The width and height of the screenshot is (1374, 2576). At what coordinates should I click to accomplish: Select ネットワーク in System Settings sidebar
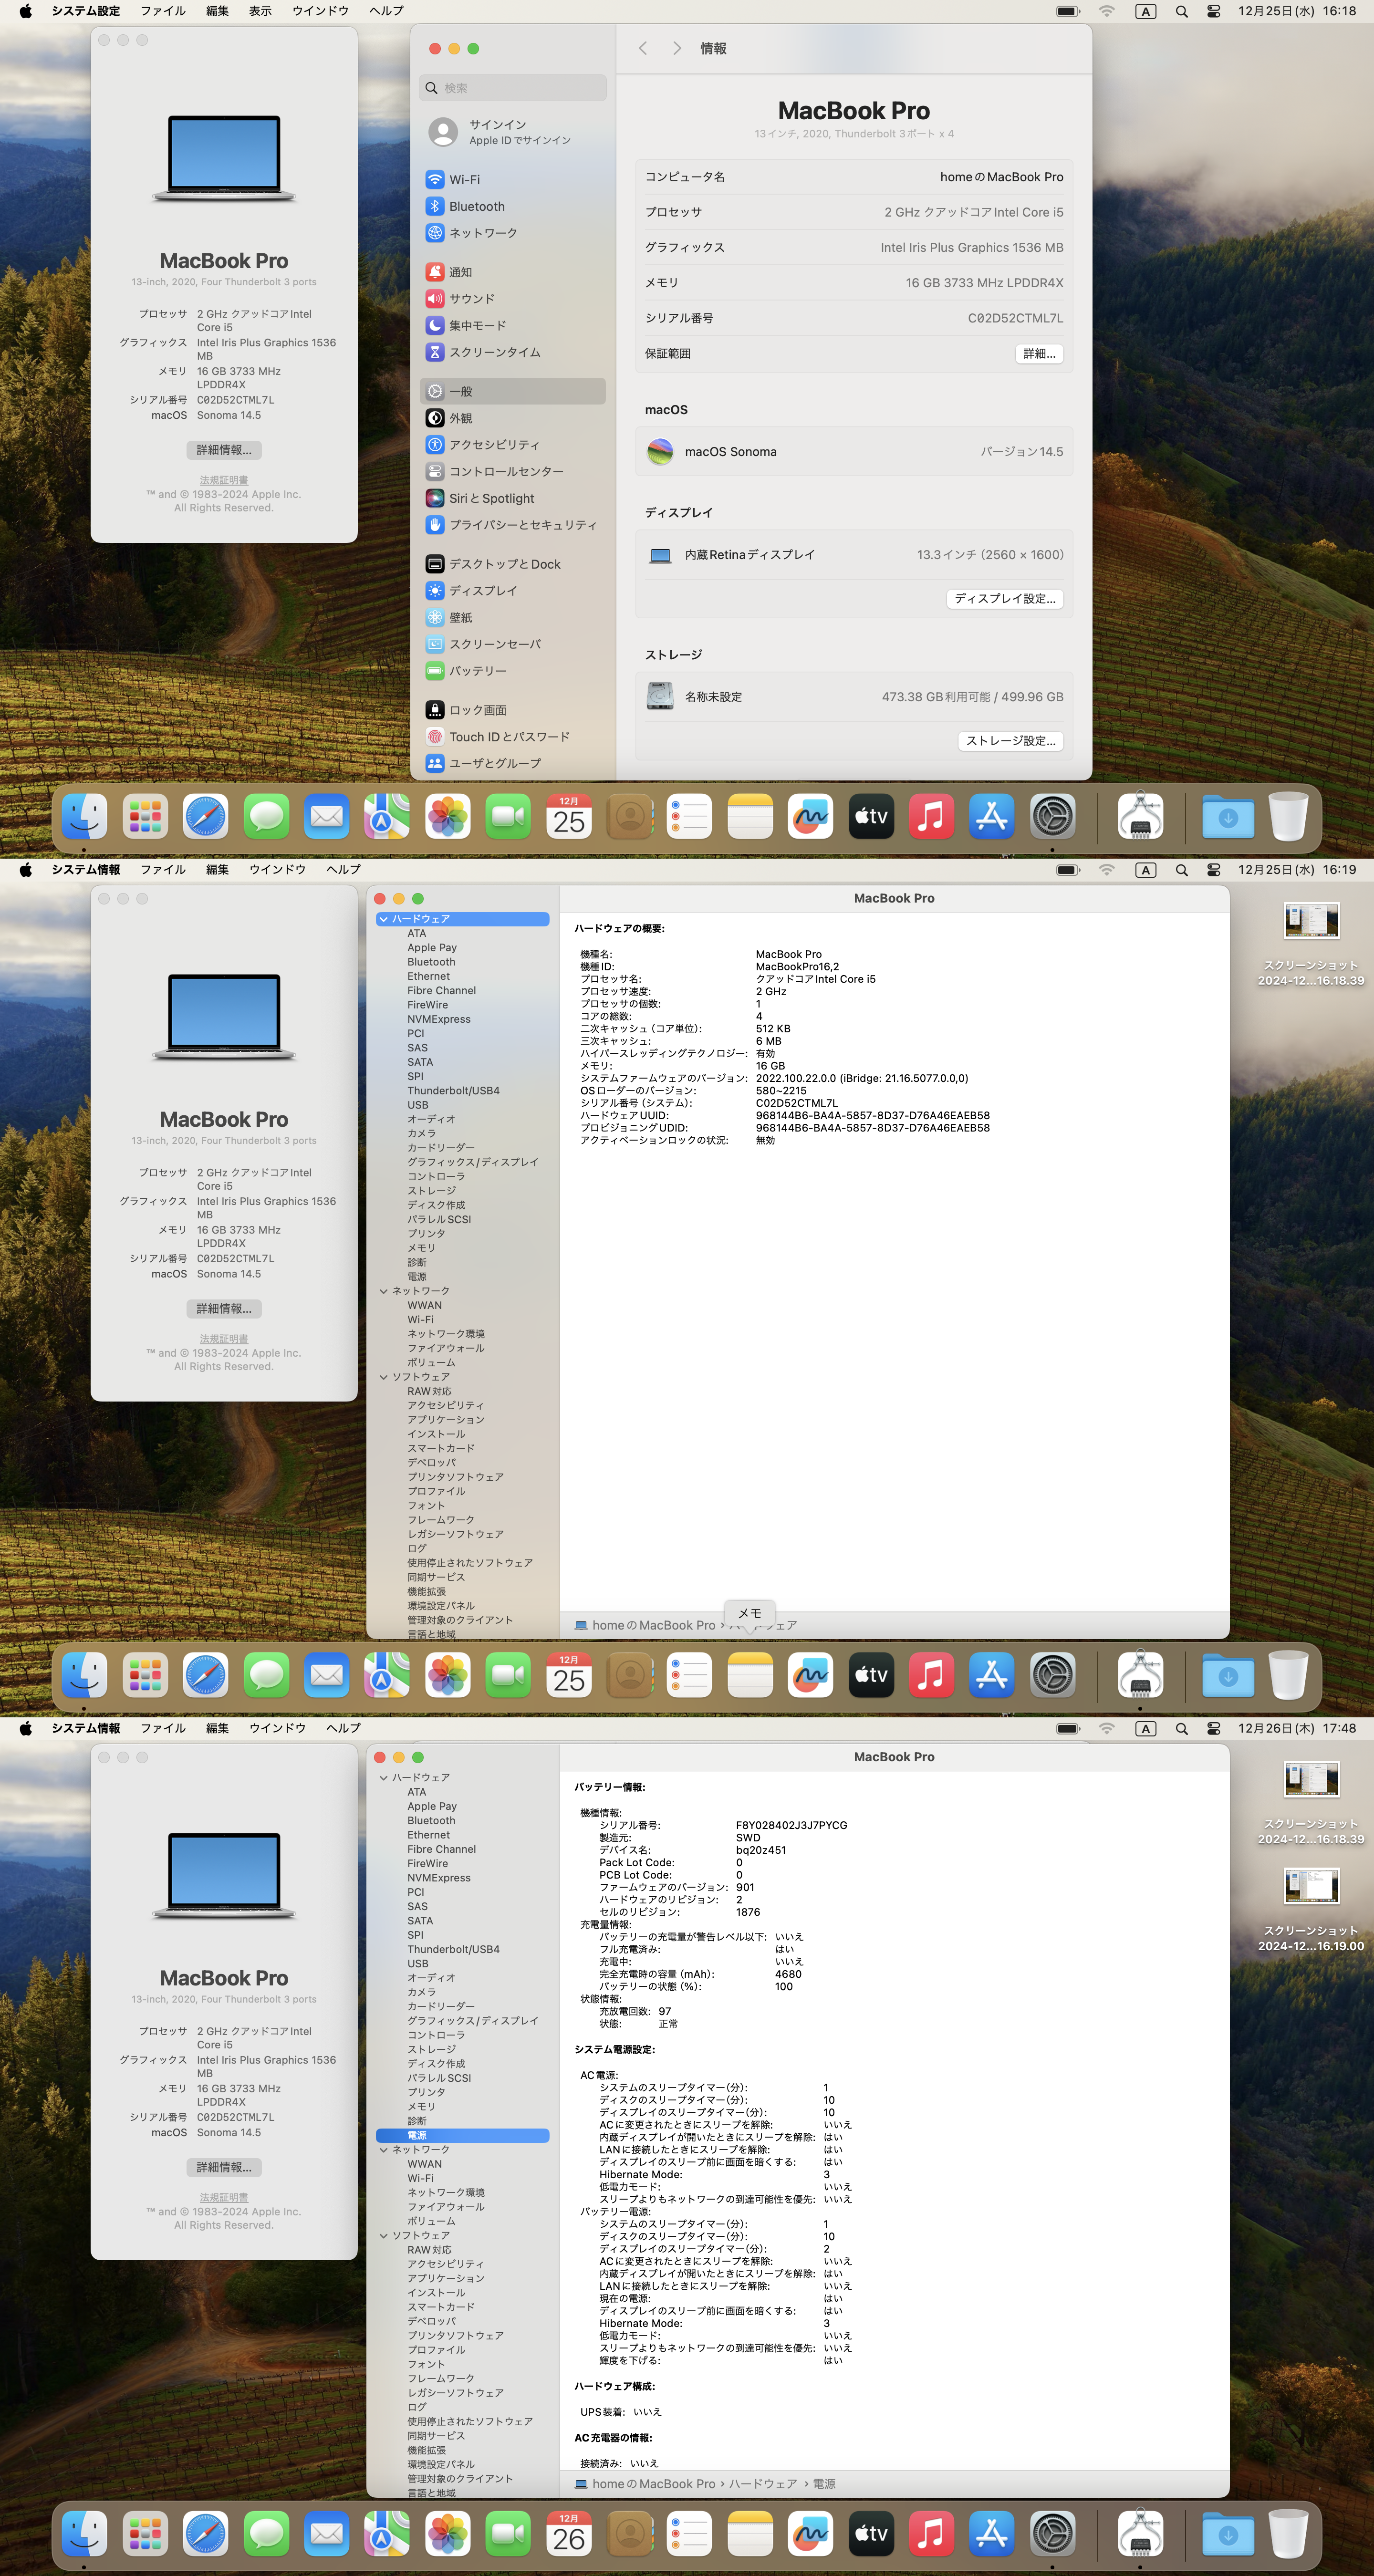click(512, 233)
